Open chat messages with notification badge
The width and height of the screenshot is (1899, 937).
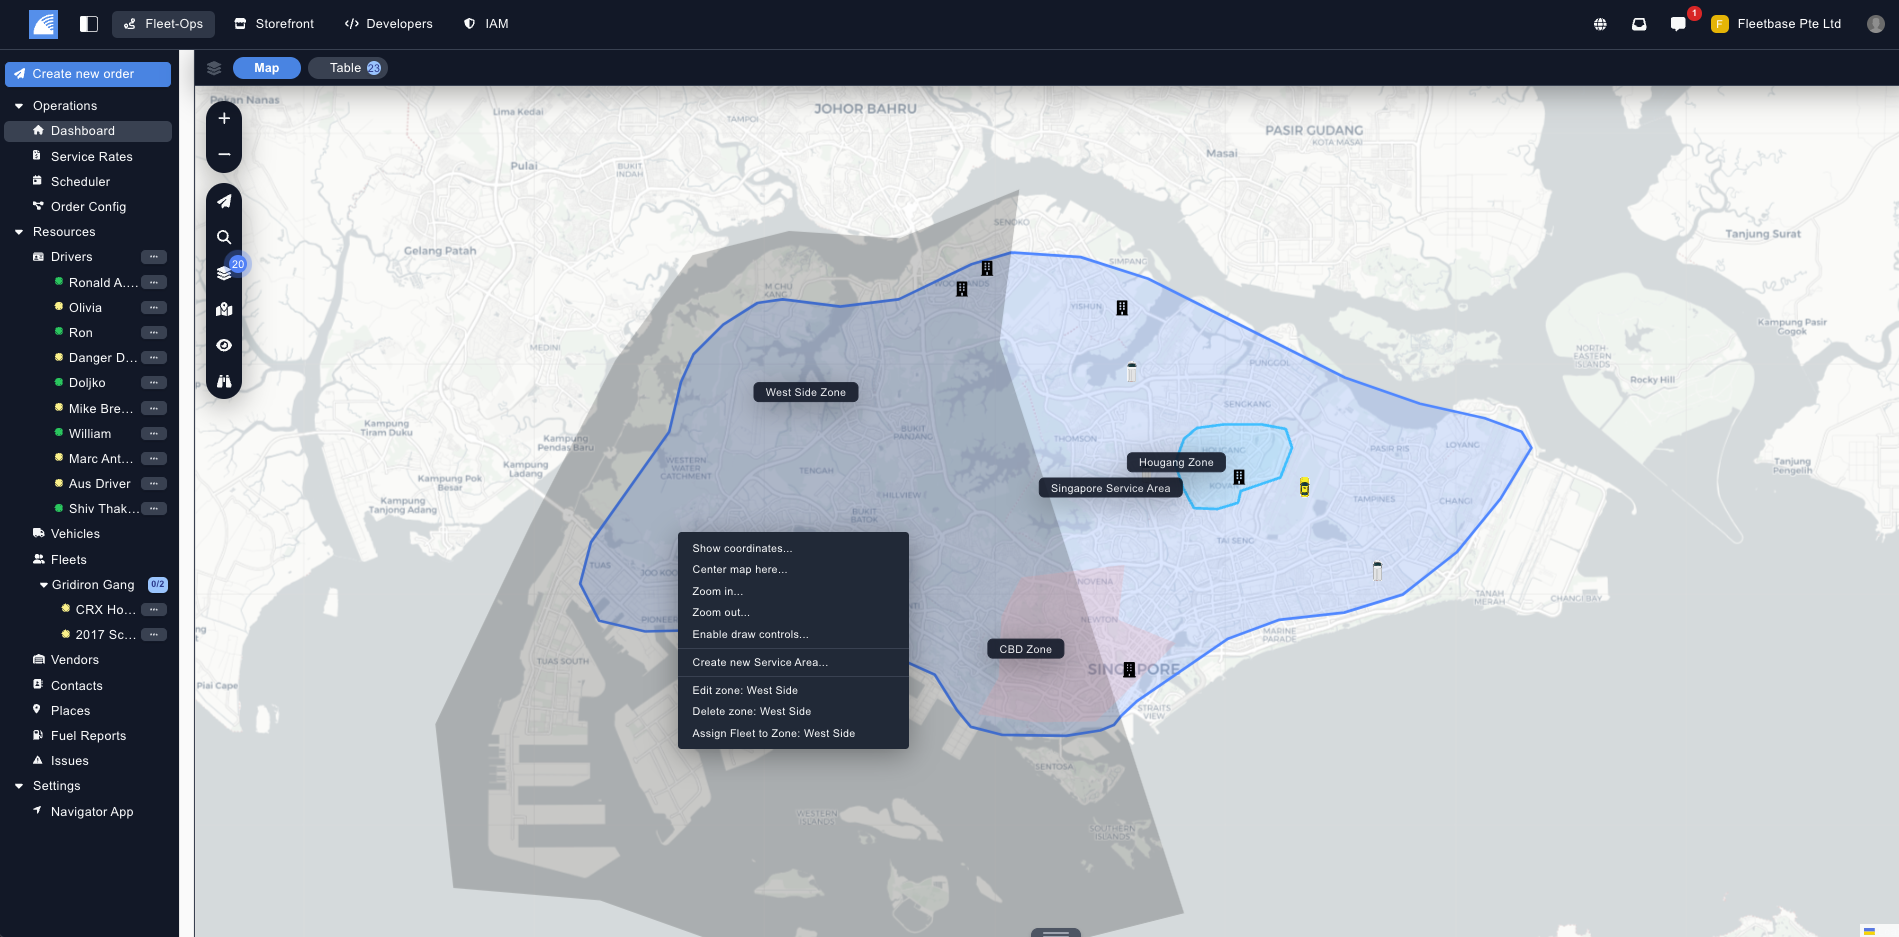1678,24
